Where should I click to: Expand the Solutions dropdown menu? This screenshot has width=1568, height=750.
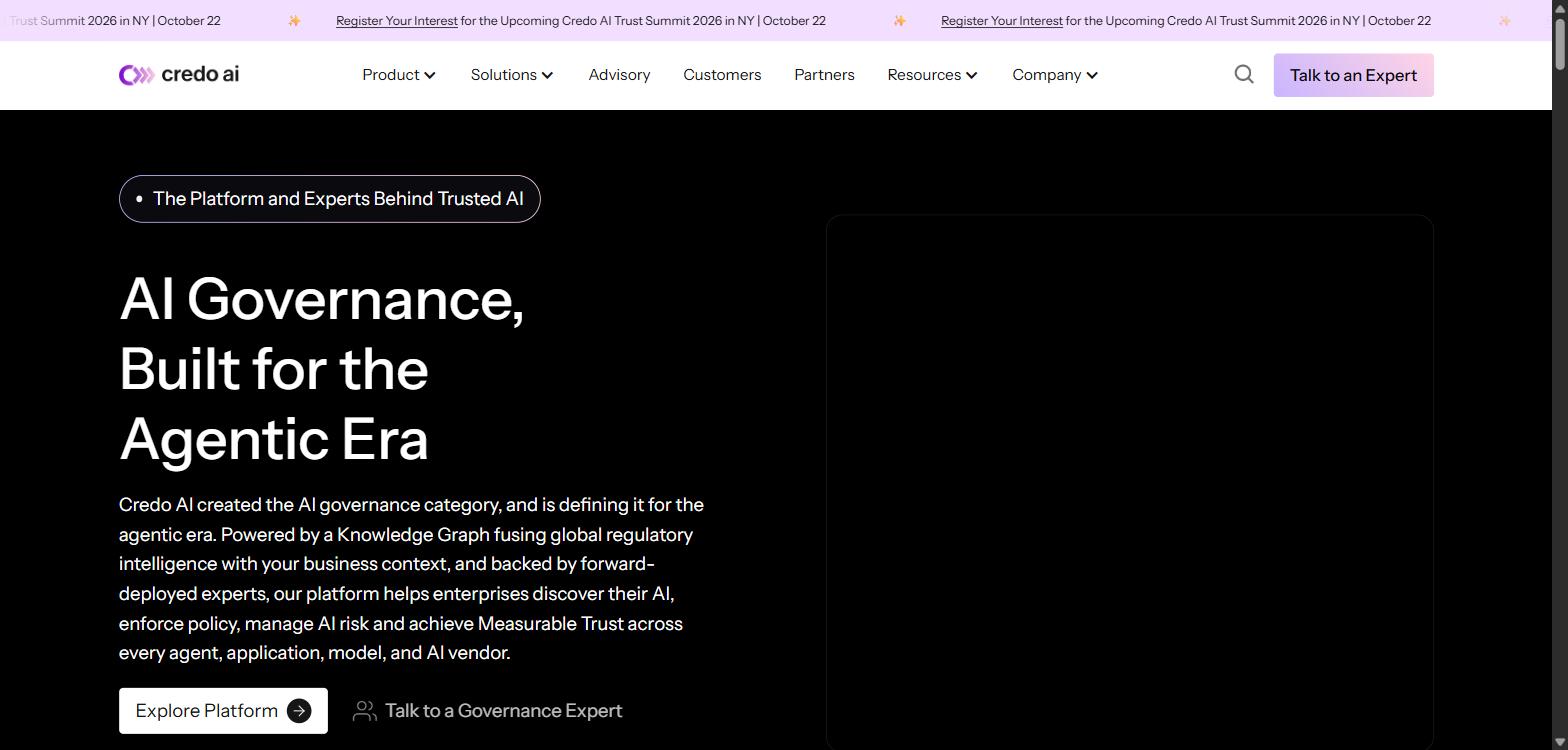tap(512, 75)
